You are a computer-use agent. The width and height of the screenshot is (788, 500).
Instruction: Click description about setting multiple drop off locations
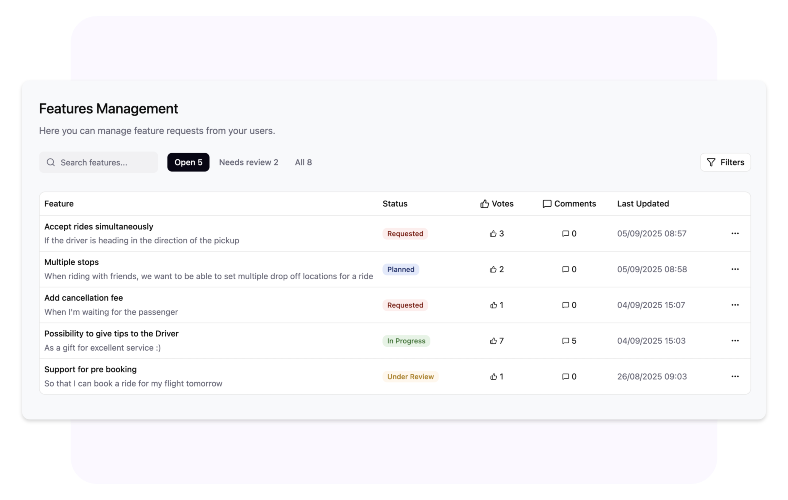coord(209,276)
